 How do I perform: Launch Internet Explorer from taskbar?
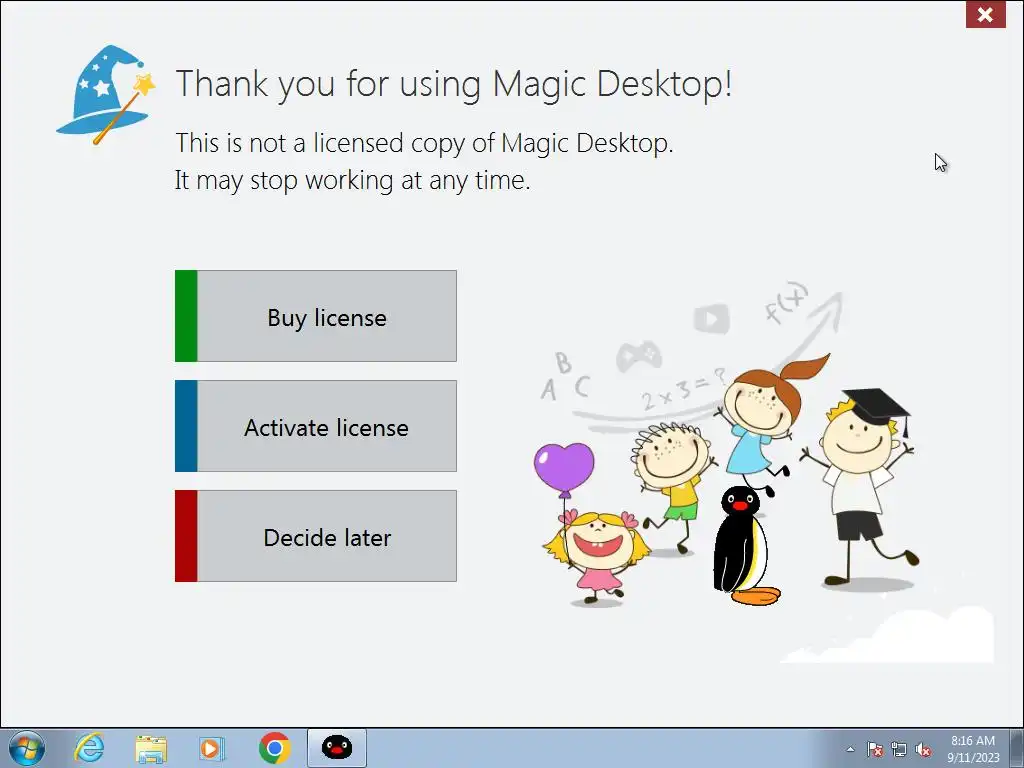89,748
